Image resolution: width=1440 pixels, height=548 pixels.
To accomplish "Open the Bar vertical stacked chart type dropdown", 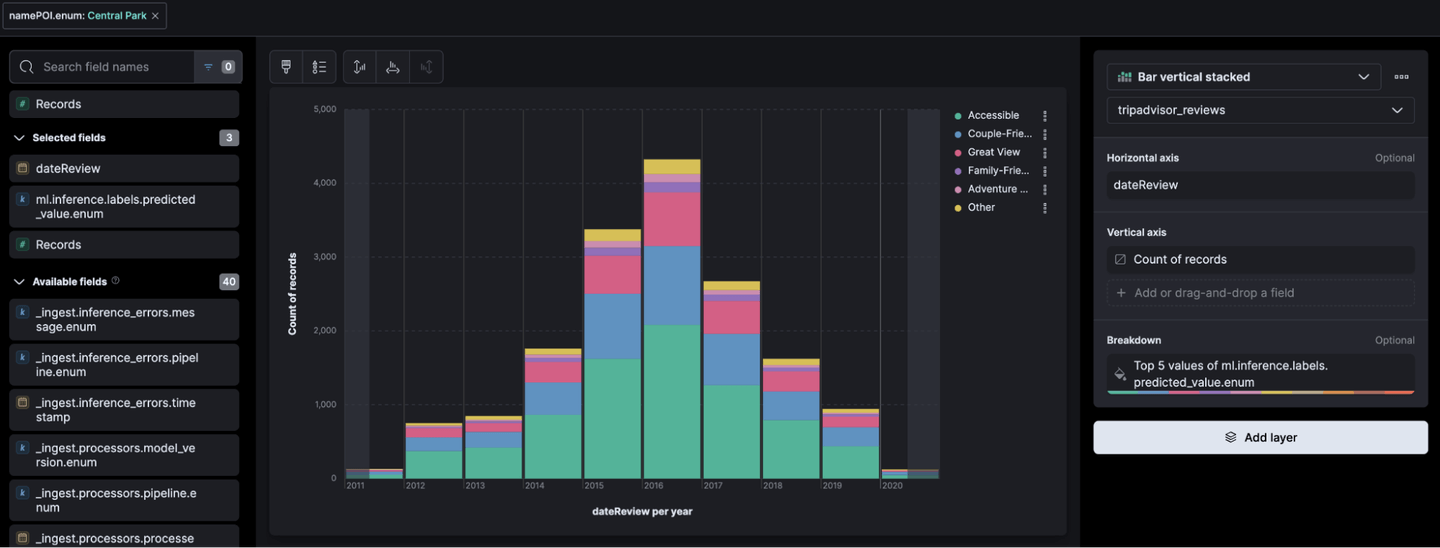I will pos(1244,77).
